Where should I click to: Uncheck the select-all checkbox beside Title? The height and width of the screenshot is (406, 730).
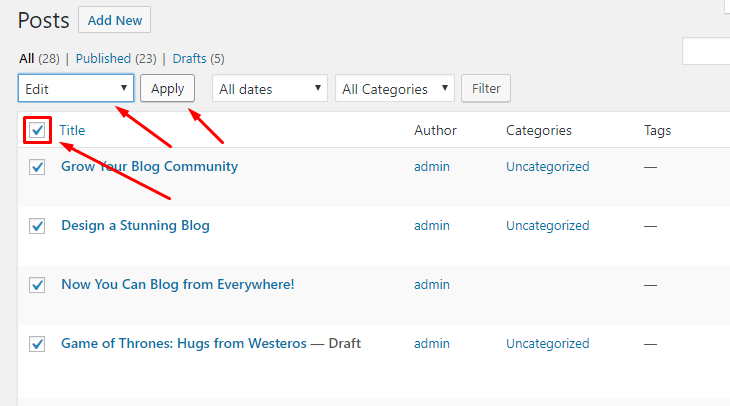(37, 130)
